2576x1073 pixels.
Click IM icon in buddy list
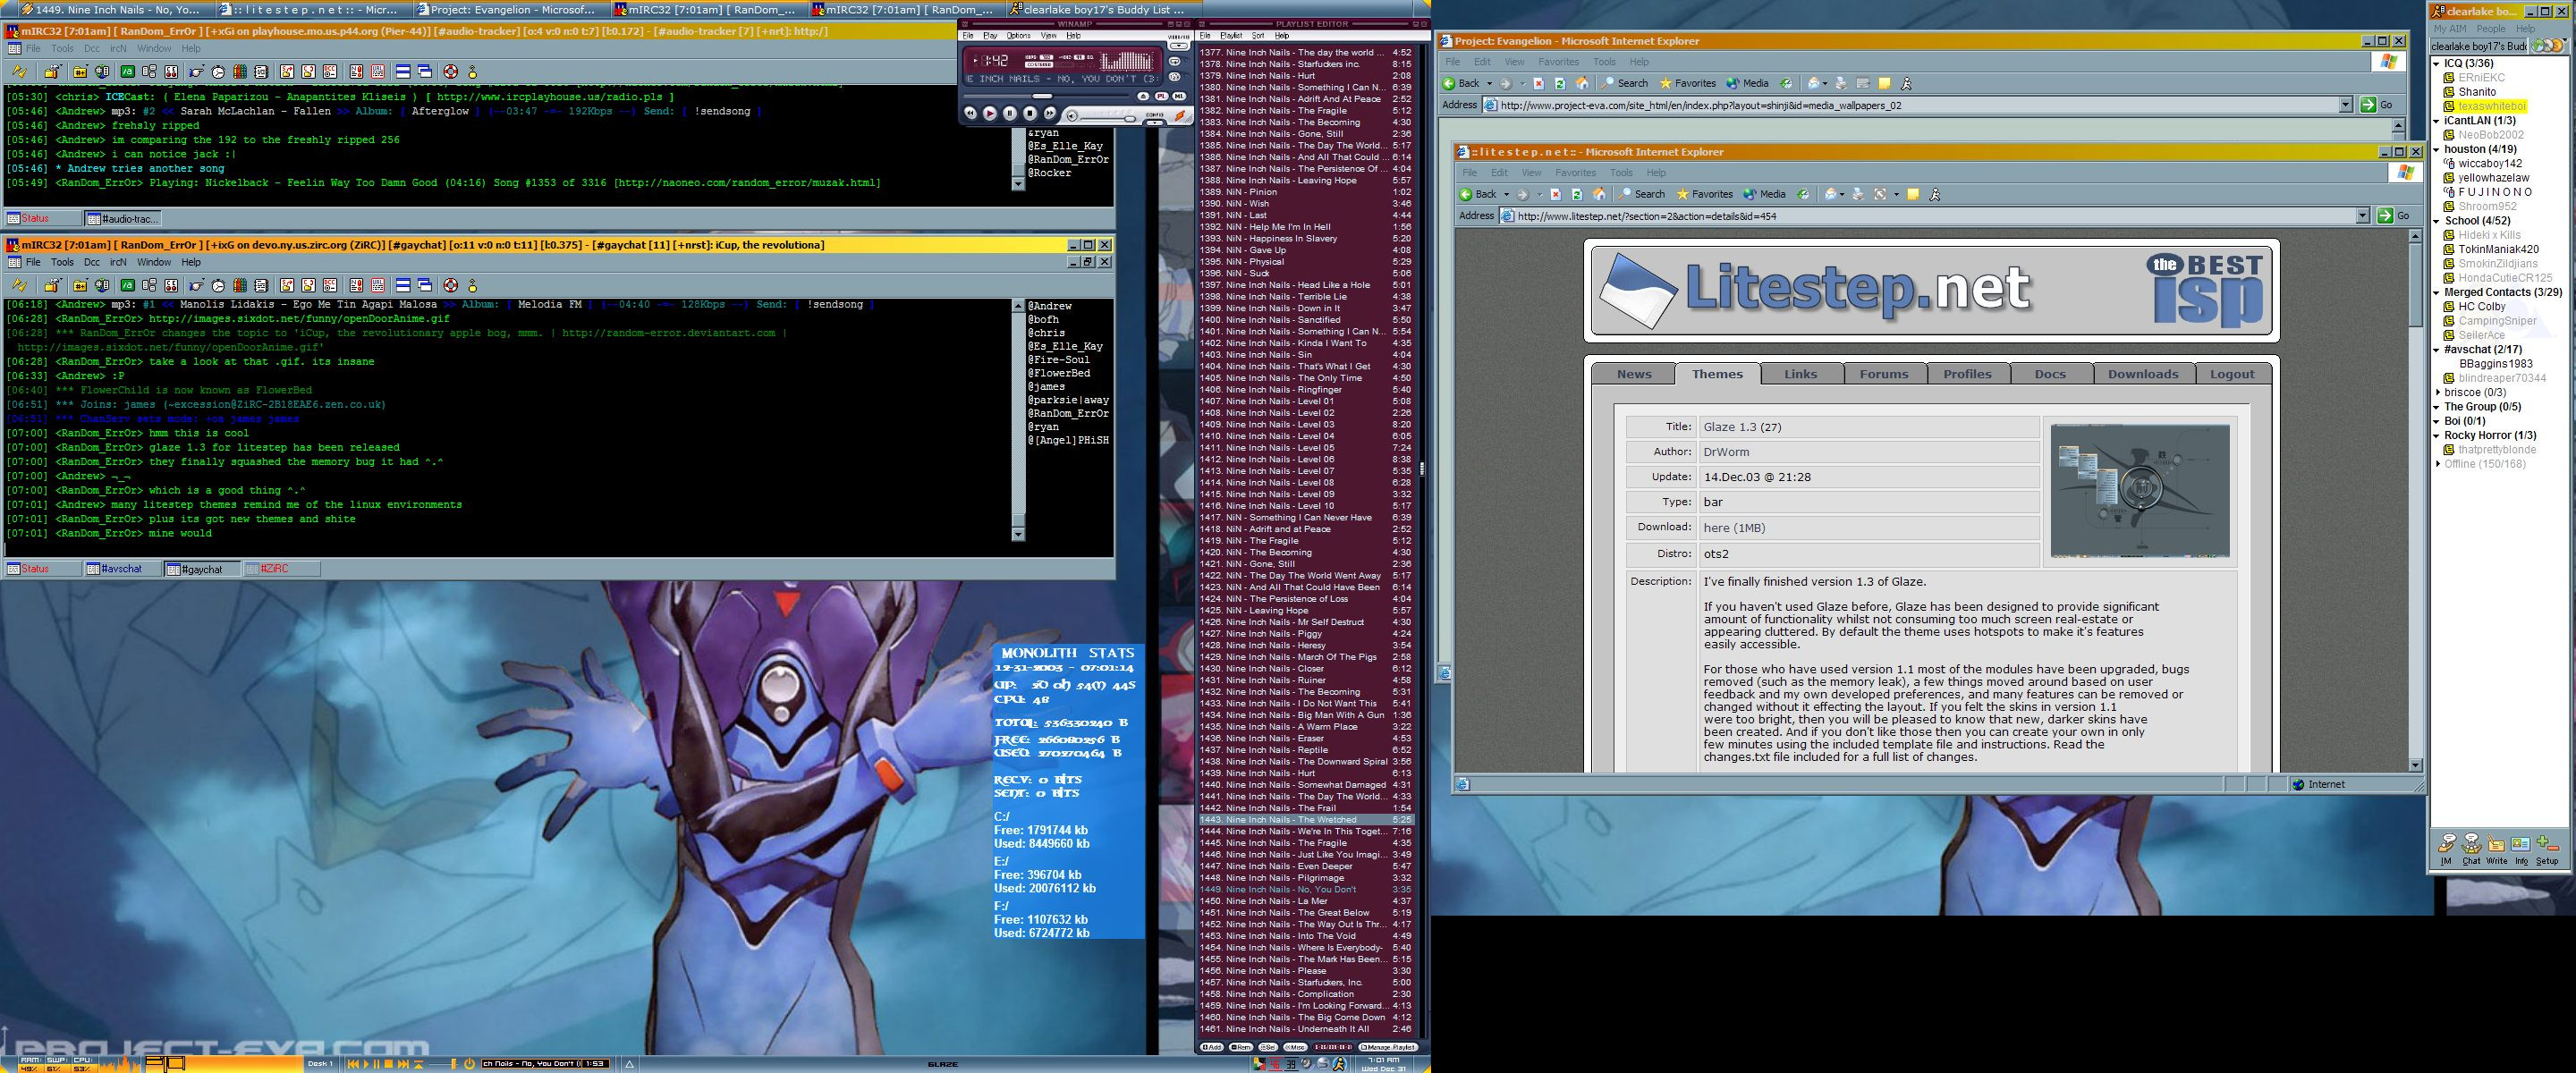click(2447, 848)
